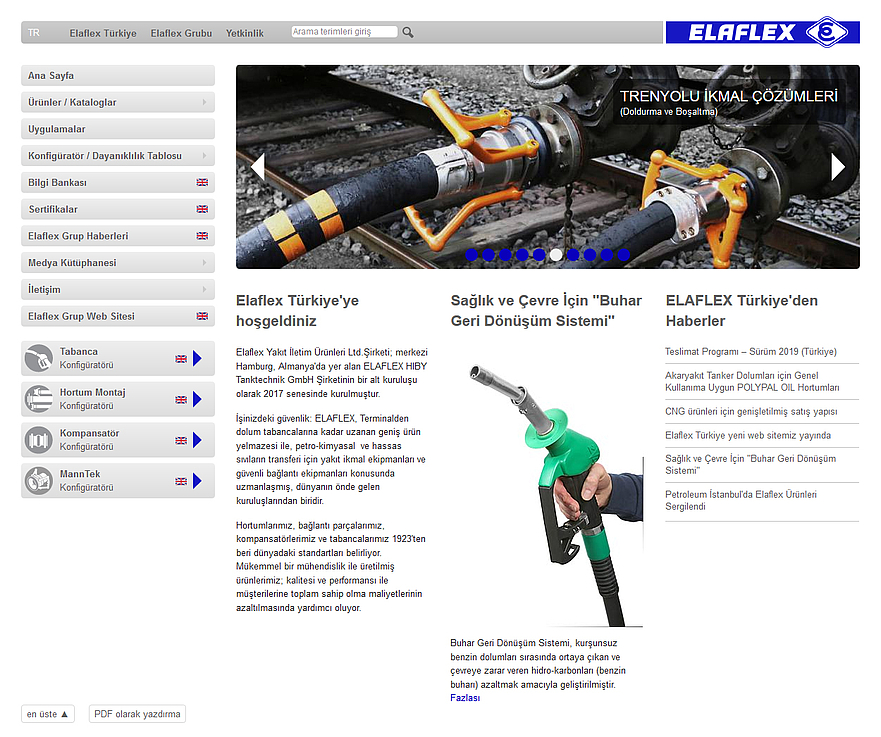
Task: Expand the Ürünler / Kataloglar submenu arrow
Action: [205, 102]
